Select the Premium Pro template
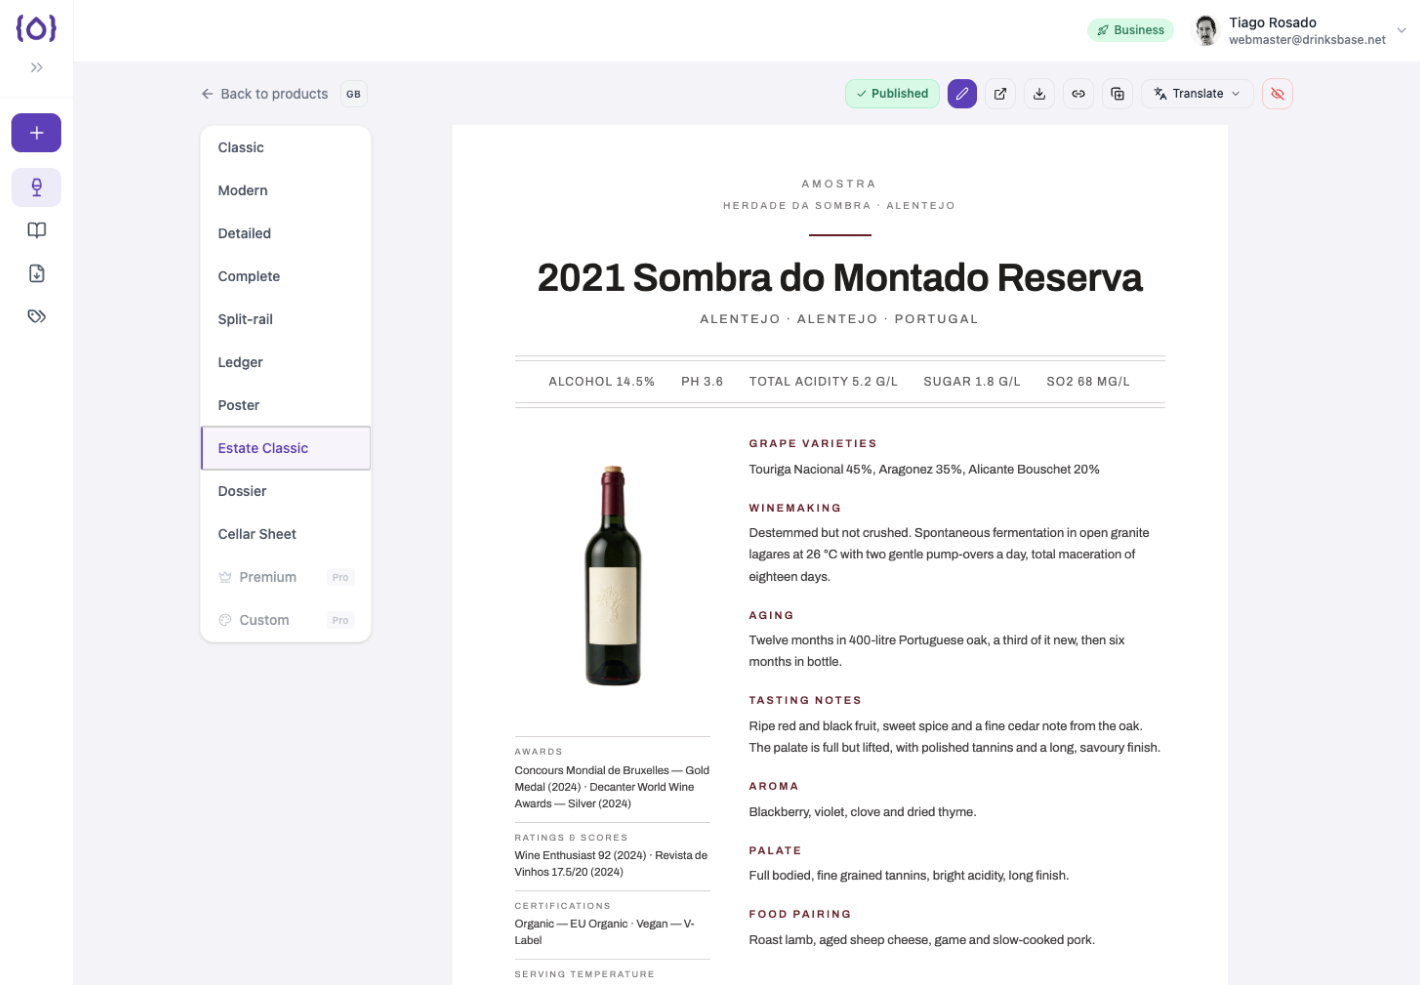Image resolution: width=1420 pixels, height=985 pixels. (286, 577)
